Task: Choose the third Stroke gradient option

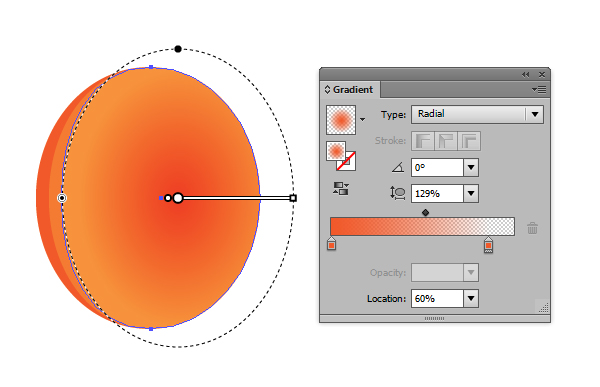Action: [469, 141]
